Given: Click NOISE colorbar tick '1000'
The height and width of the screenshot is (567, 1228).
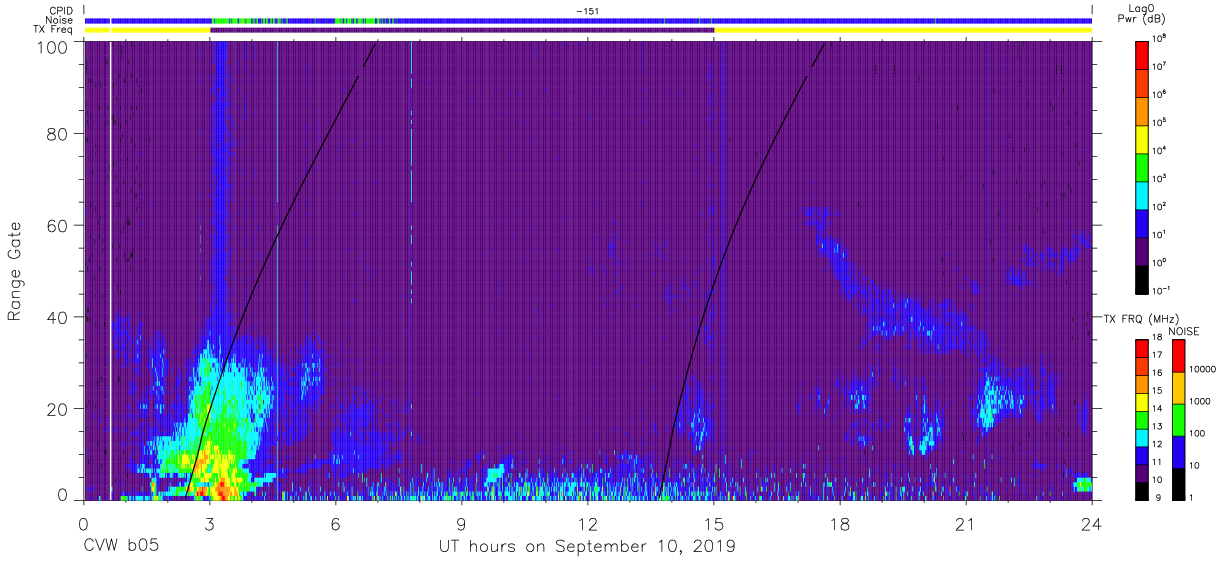Looking at the screenshot, I should pyautogui.click(x=1202, y=403).
